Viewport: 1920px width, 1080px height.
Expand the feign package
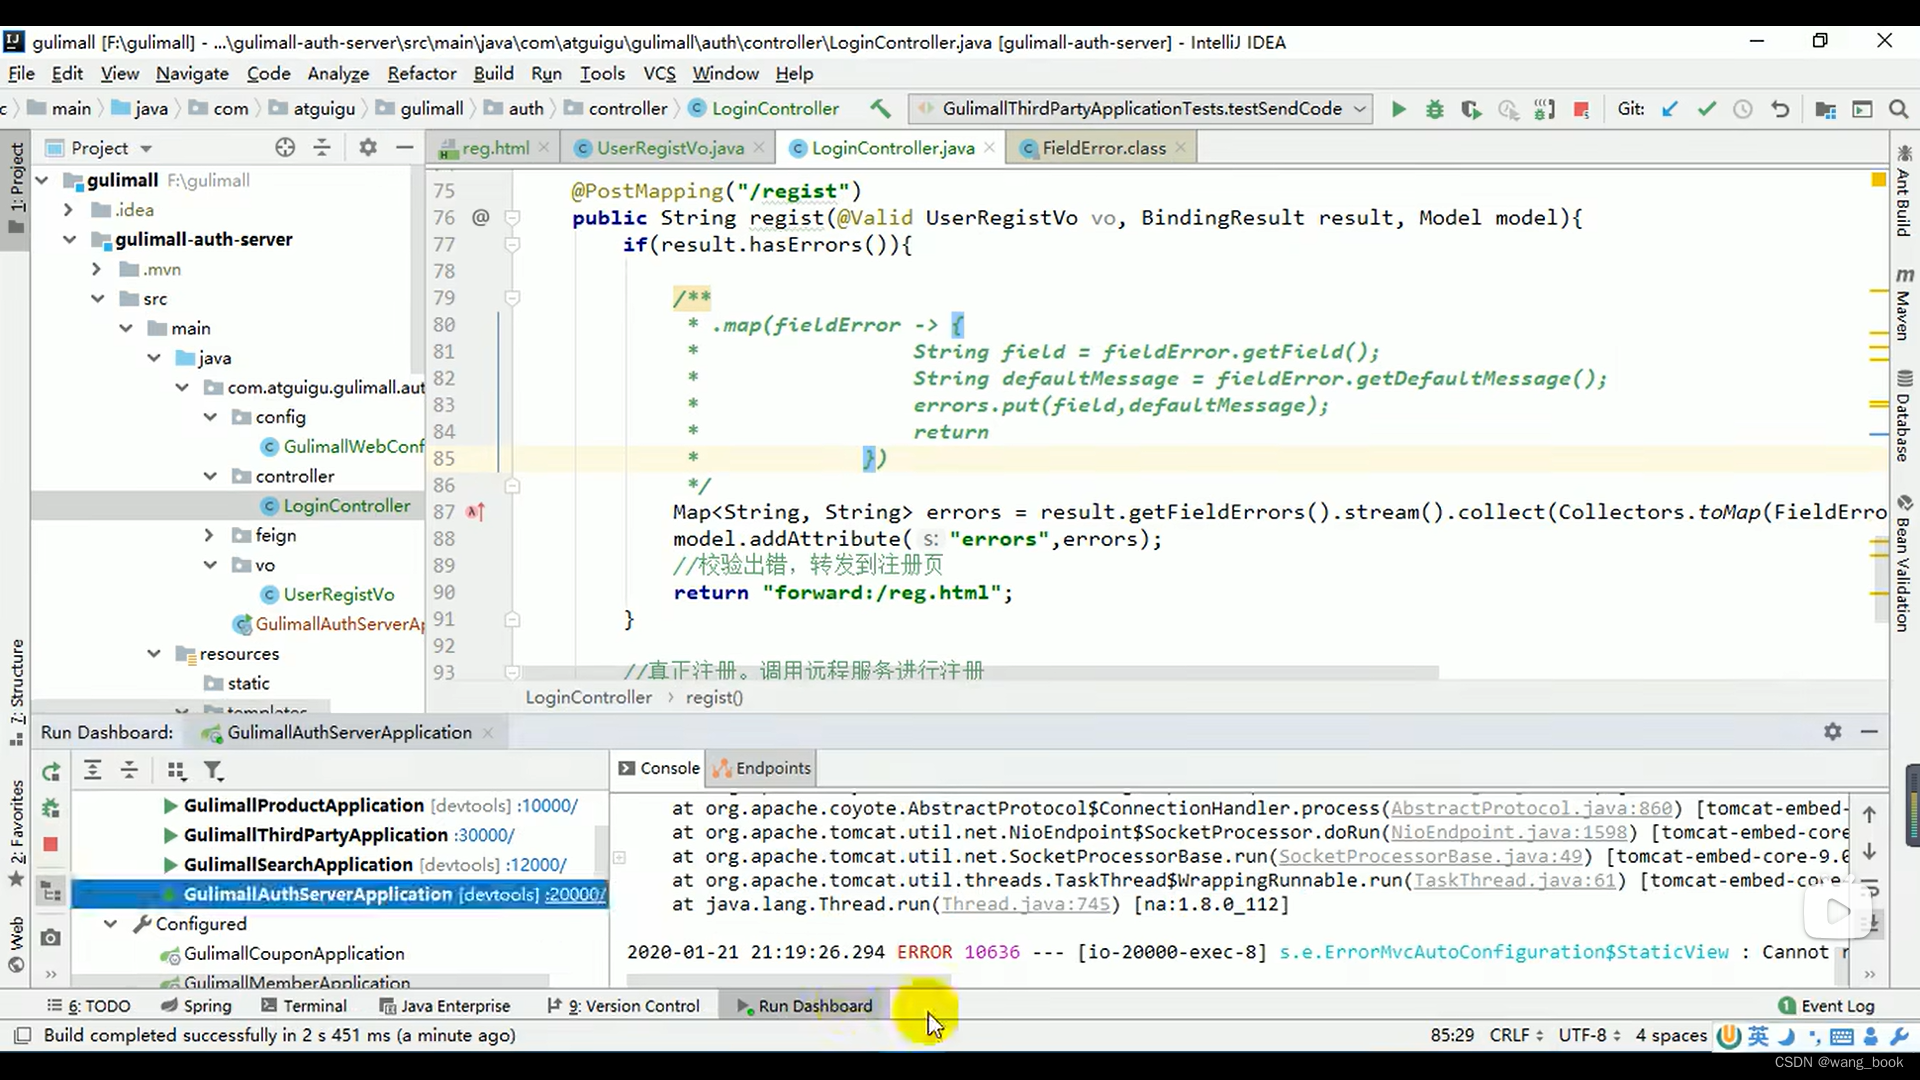[x=209, y=535]
